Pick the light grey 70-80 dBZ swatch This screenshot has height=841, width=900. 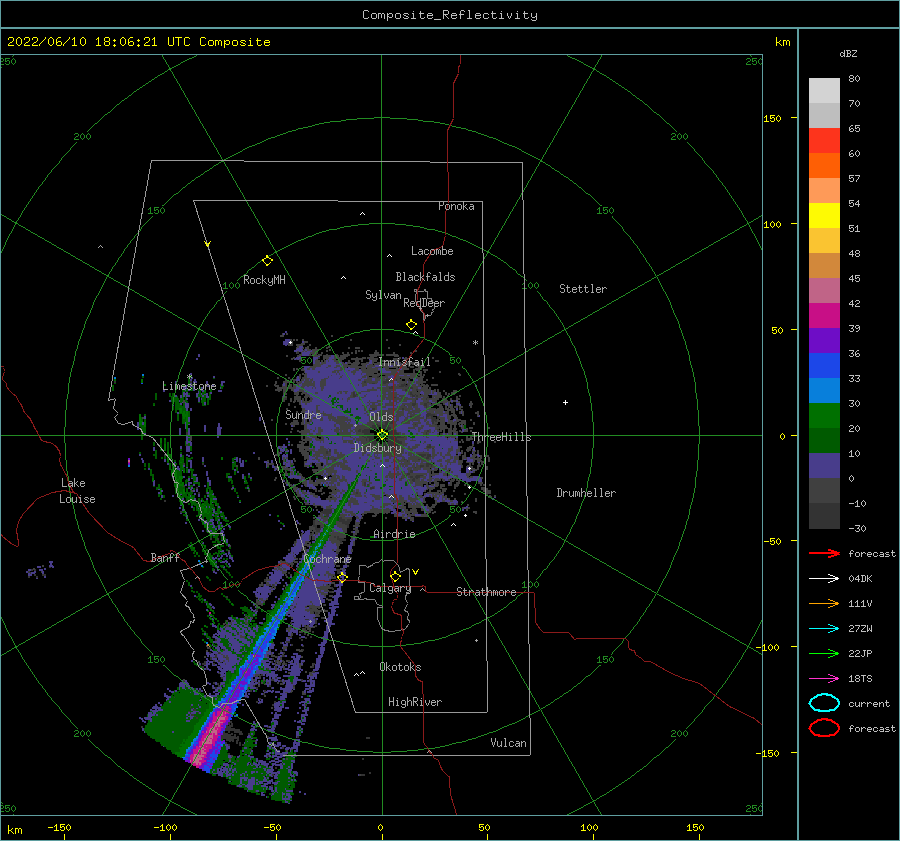click(824, 91)
